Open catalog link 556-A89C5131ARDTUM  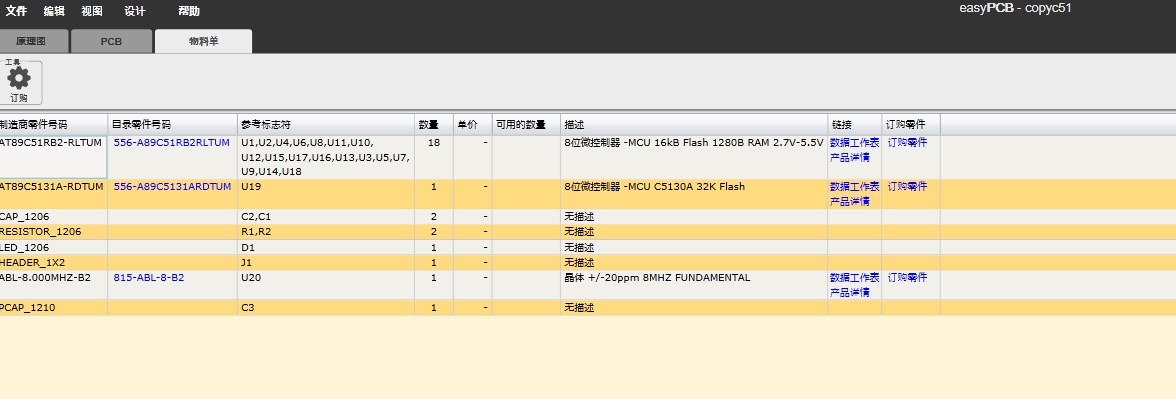point(172,187)
